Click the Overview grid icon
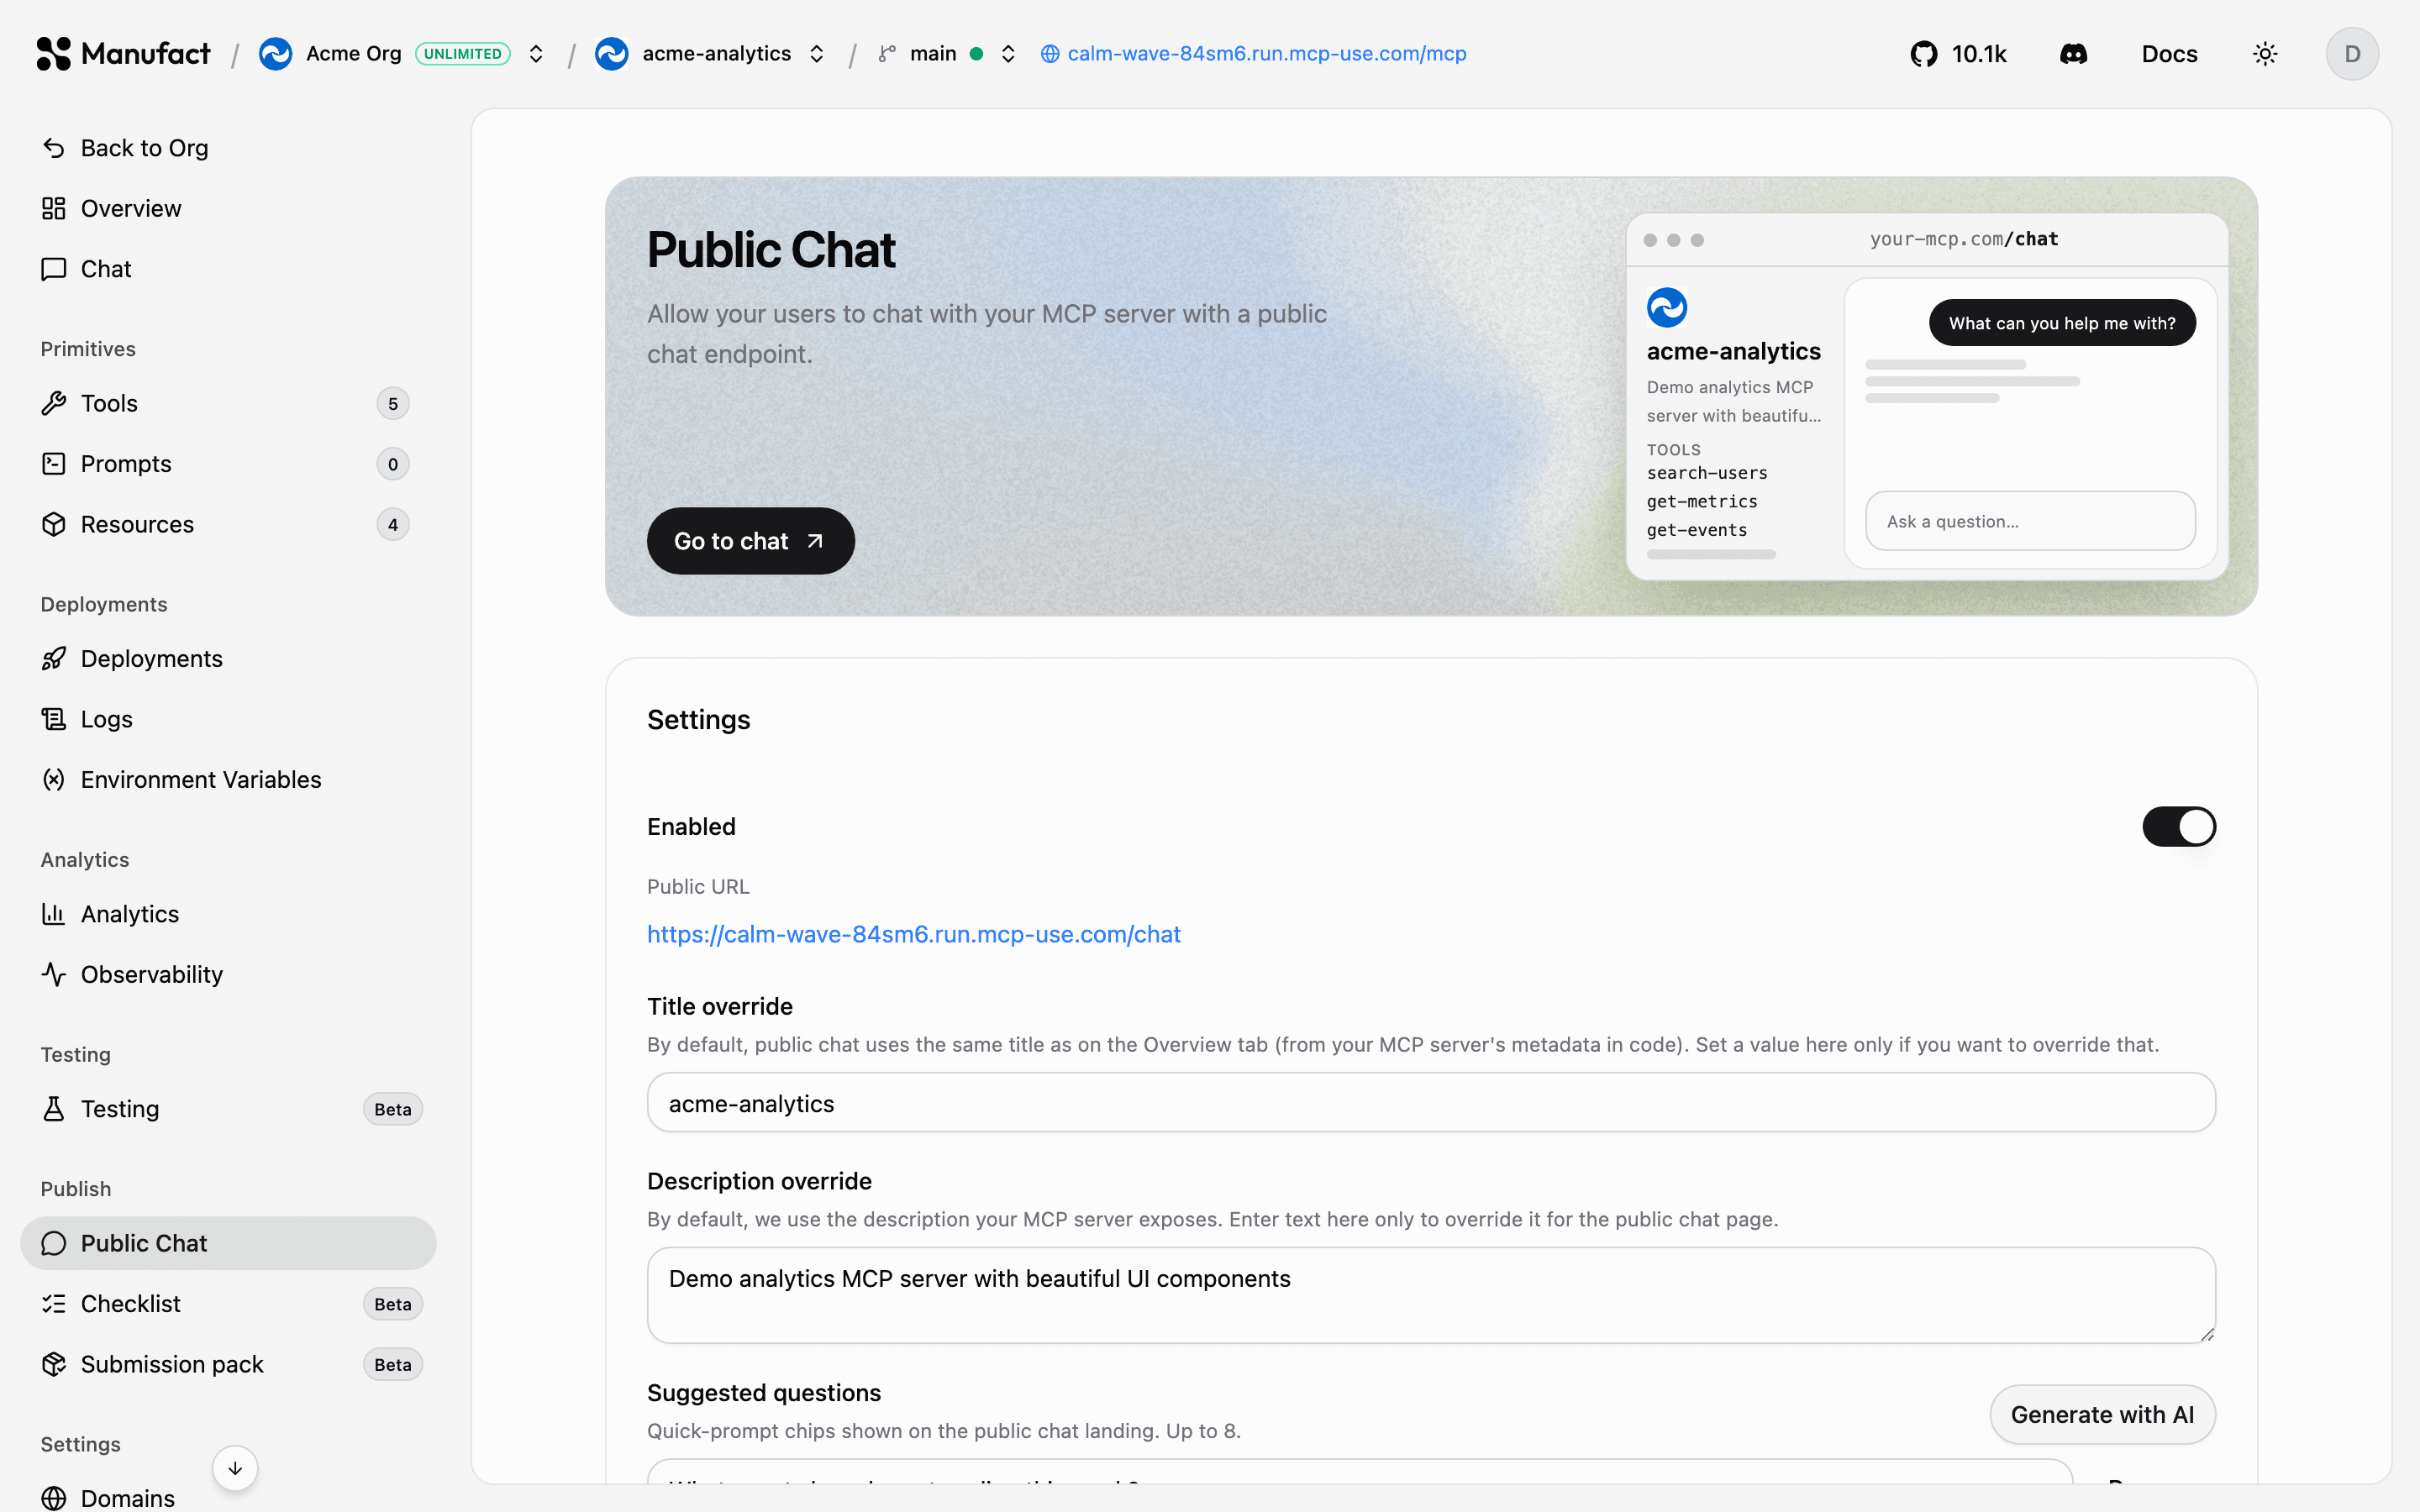The width and height of the screenshot is (2420, 1512). click(x=54, y=208)
